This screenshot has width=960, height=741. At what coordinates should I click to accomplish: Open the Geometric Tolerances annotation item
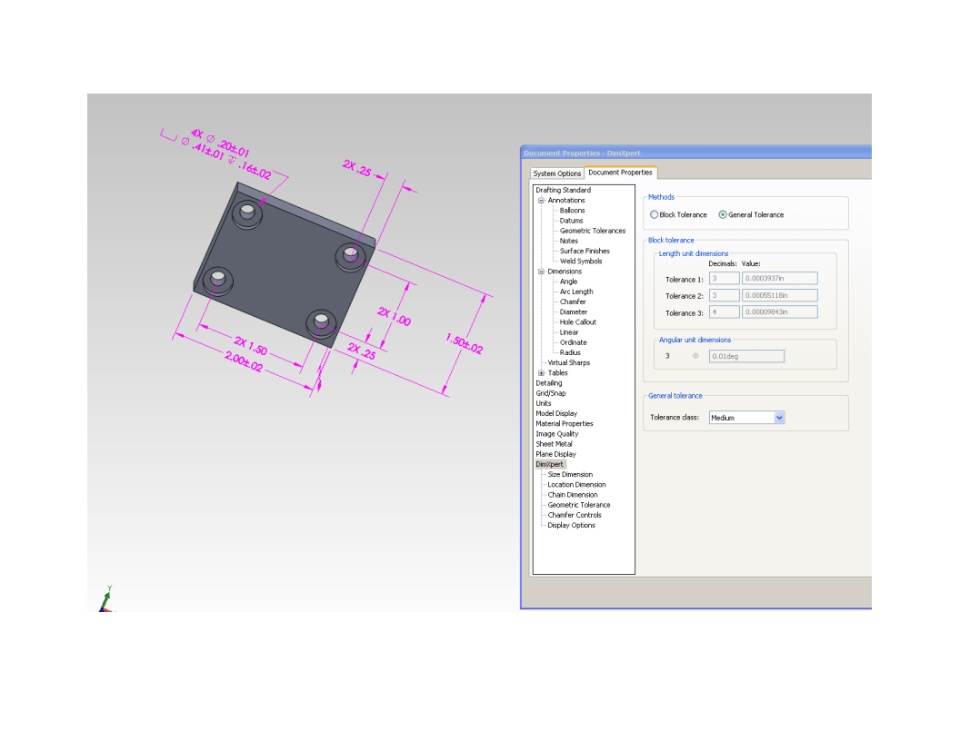[593, 231]
